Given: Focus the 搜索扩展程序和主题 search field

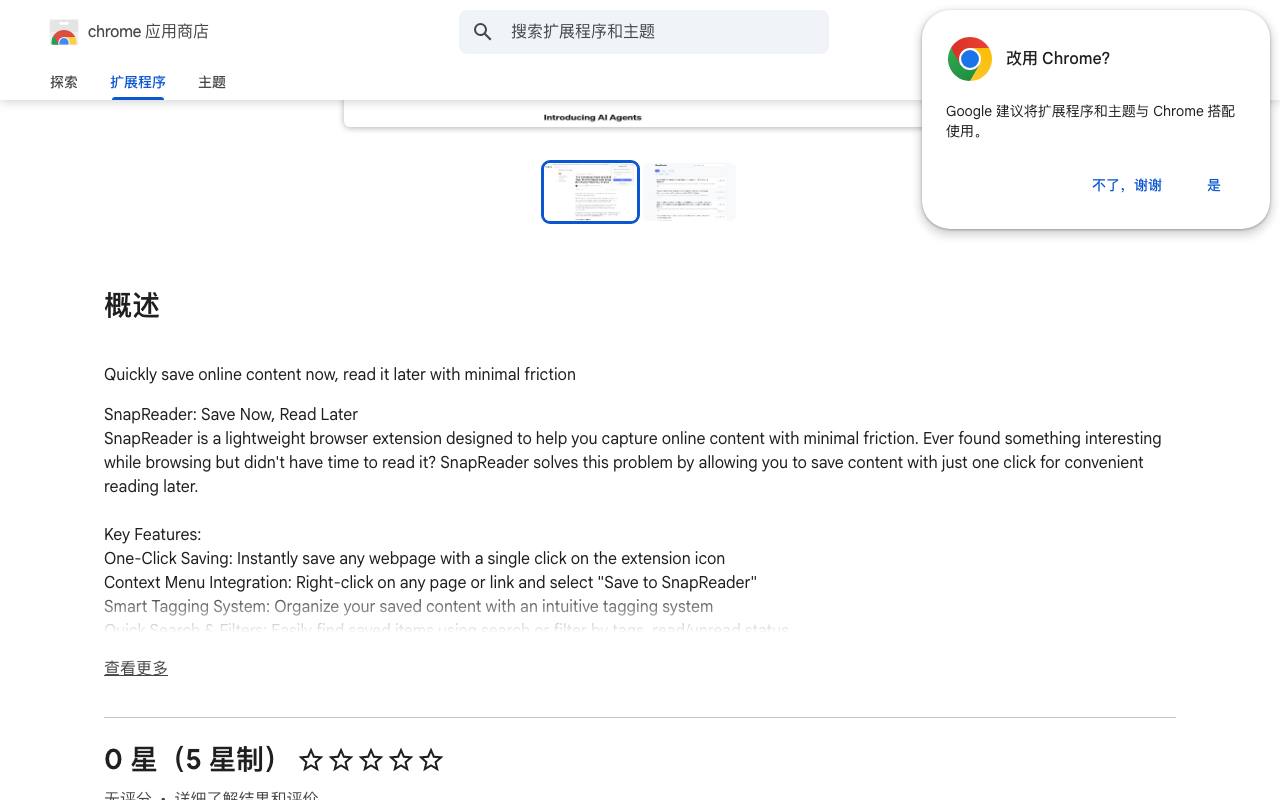Looking at the screenshot, I should [644, 32].
